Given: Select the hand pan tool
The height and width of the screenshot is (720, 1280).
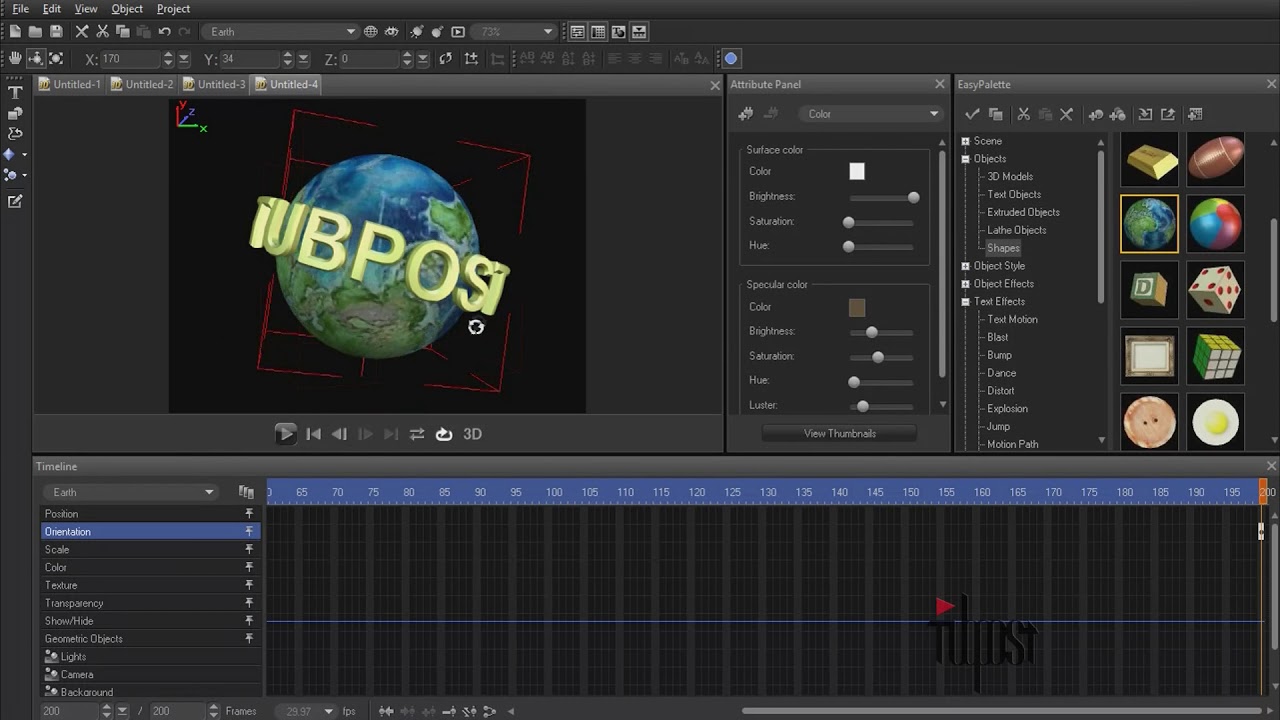Looking at the screenshot, I should [15, 59].
